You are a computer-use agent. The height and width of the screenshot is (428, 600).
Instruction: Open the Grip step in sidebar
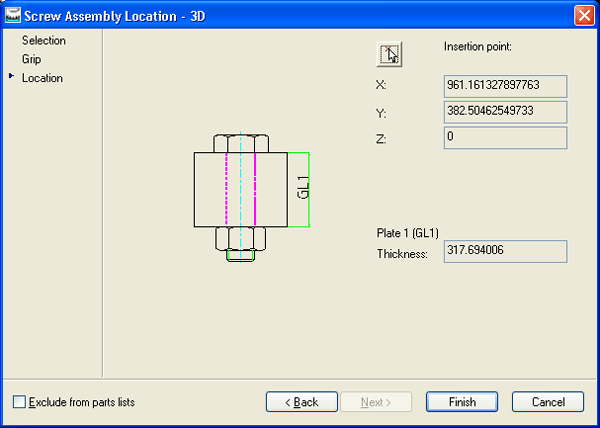coord(32,59)
